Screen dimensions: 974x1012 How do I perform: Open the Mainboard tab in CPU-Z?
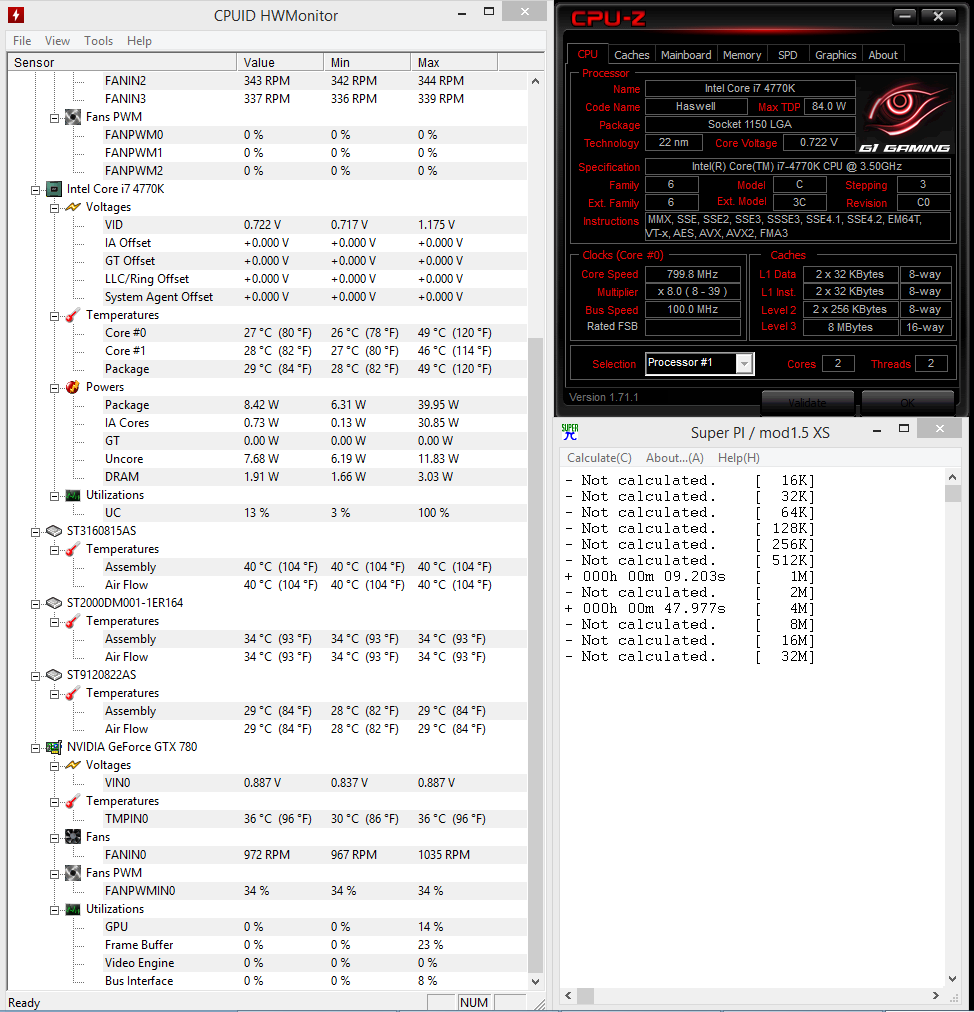686,55
